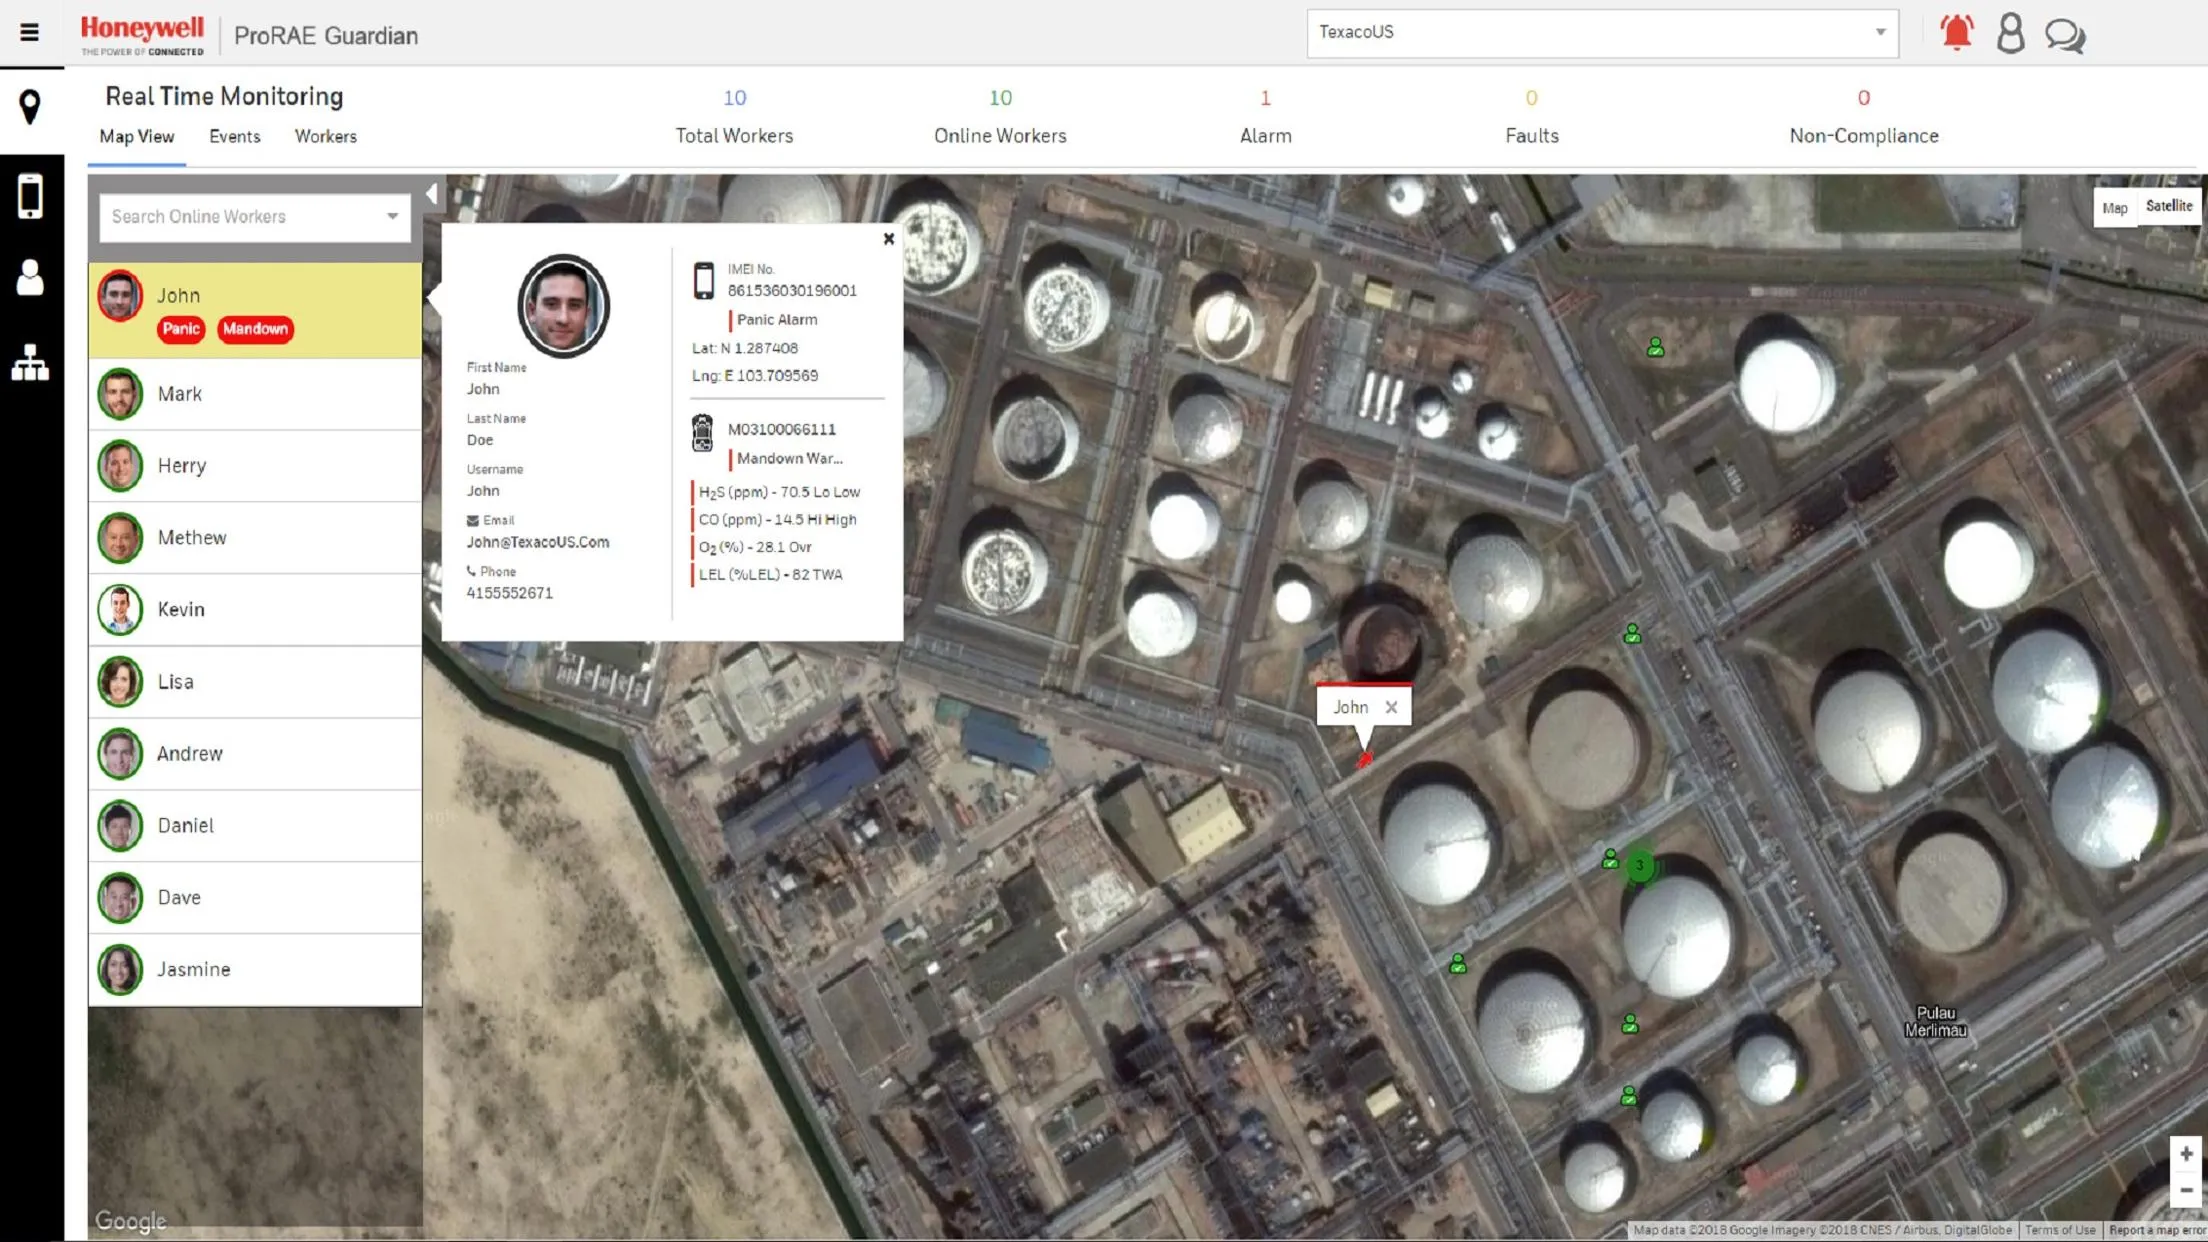
Task: Collapse the worker list panel arrow
Action: point(432,194)
